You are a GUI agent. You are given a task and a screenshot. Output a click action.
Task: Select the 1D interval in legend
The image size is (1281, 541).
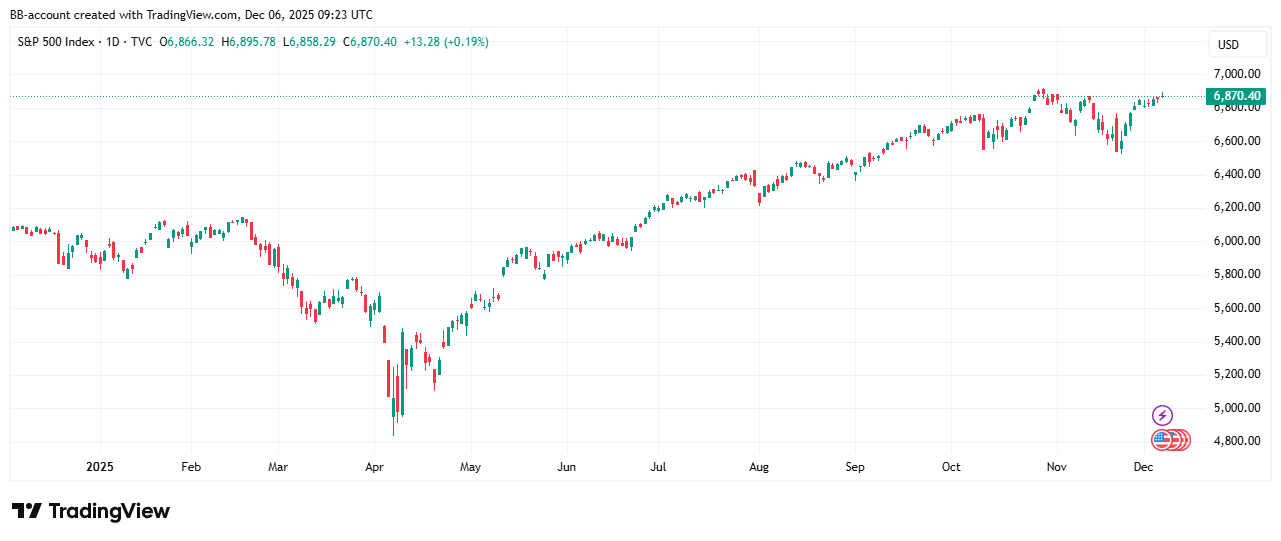pyautogui.click(x=115, y=42)
